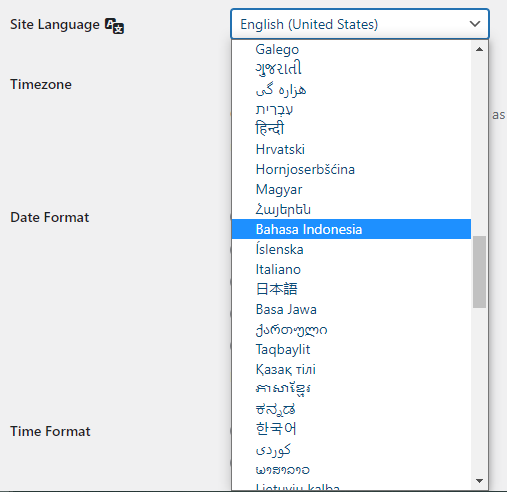The image size is (507, 492).
Task: Click the scrollbar up arrow in language list
Action: click(x=479, y=49)
